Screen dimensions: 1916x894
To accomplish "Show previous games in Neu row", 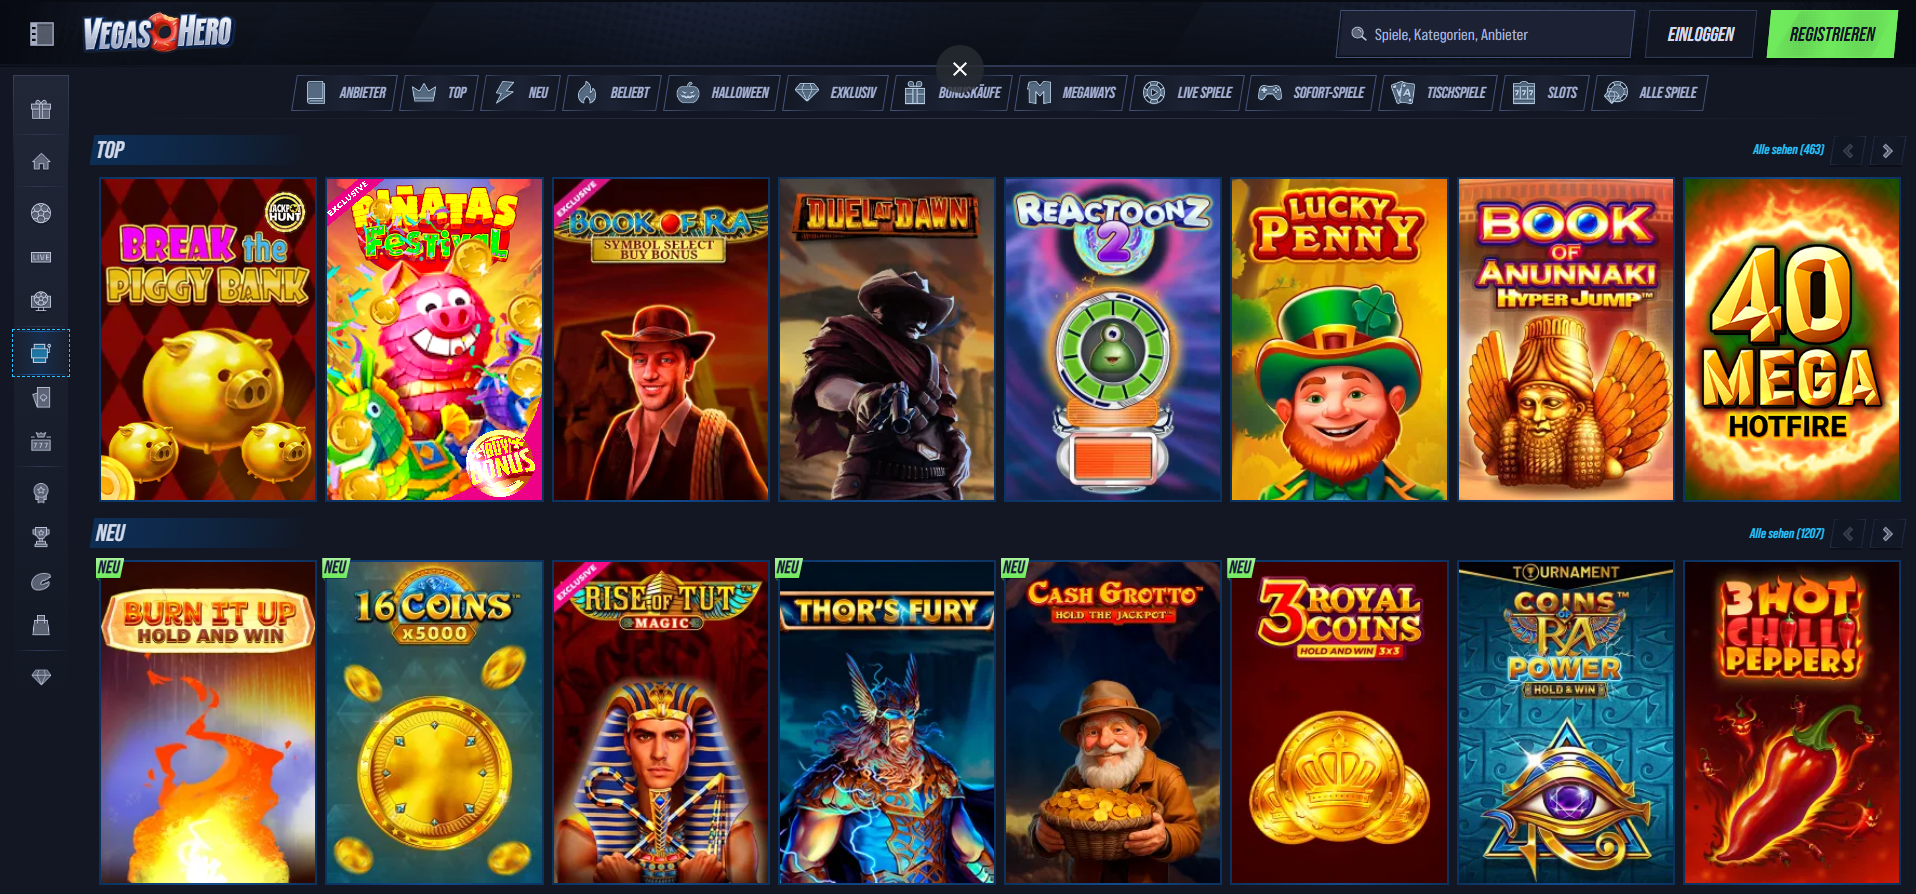I will pos(1848,534).
